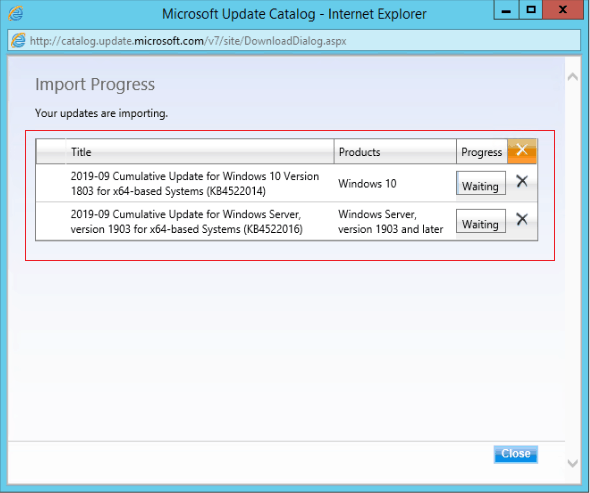
Task: Click the scrollbar up arrow
Action: pos(573,77)
